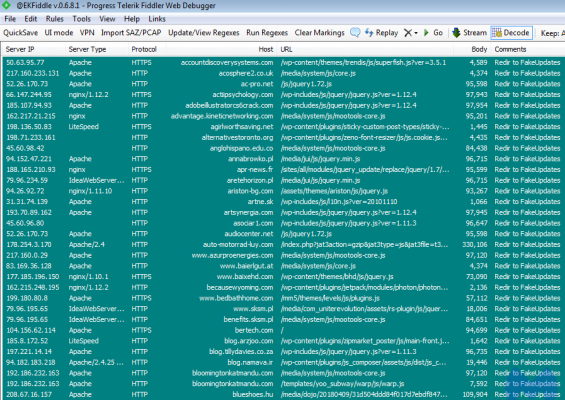Click the Remove X icon in toolbar
The height and width of the screenshot is (400, 565).
tap(408, 33)
